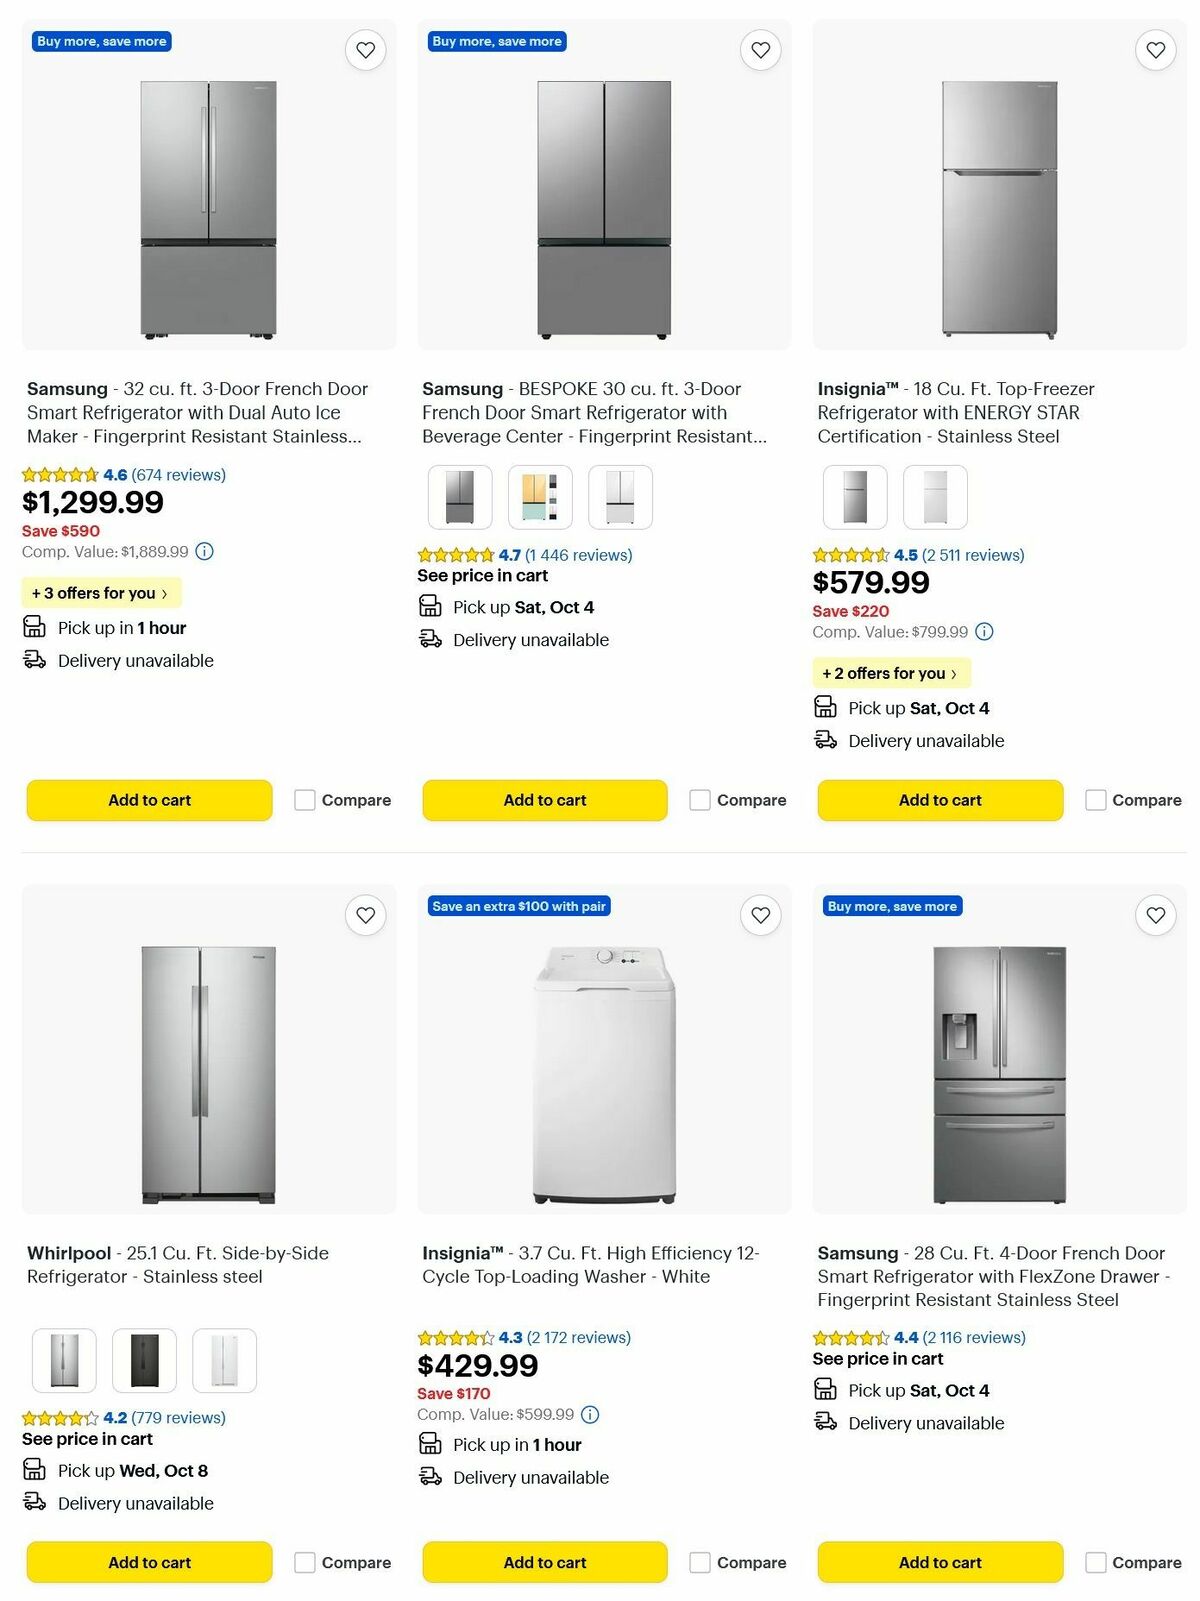1200x1601 pixels.
Task: Click the wishlist heart on the Insignia washer
Action: coord(761,914)
